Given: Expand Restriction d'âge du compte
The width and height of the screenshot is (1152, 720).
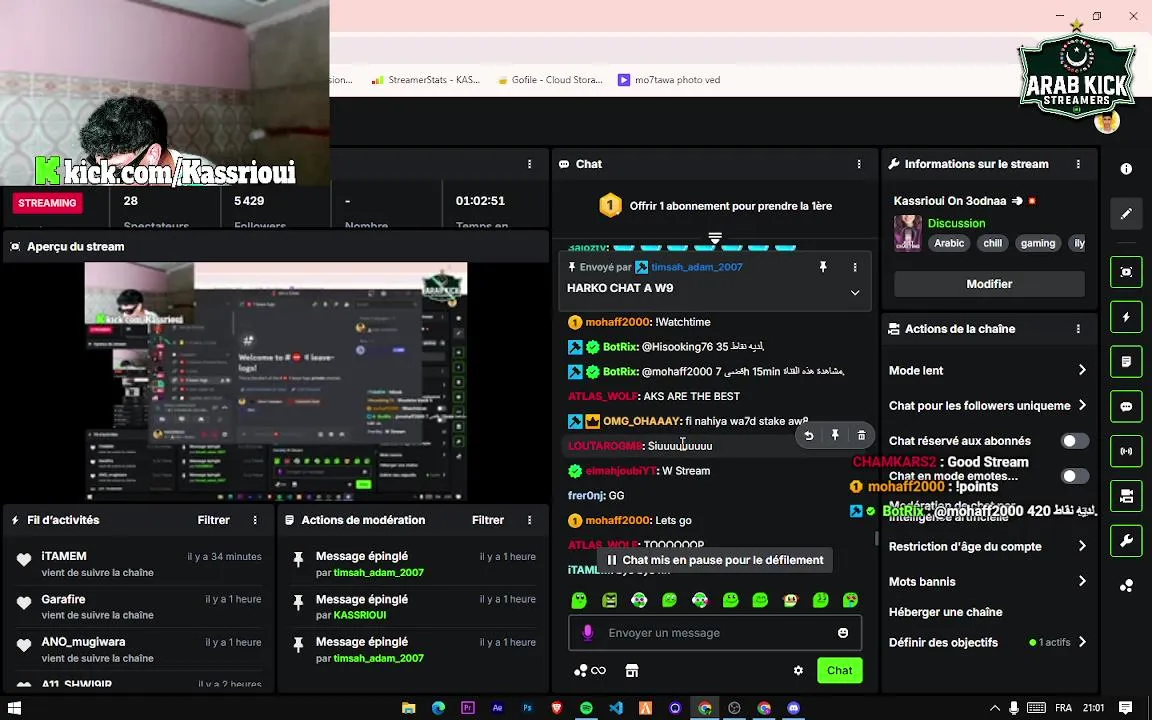Looking at the screenshot, I should 988,546.
